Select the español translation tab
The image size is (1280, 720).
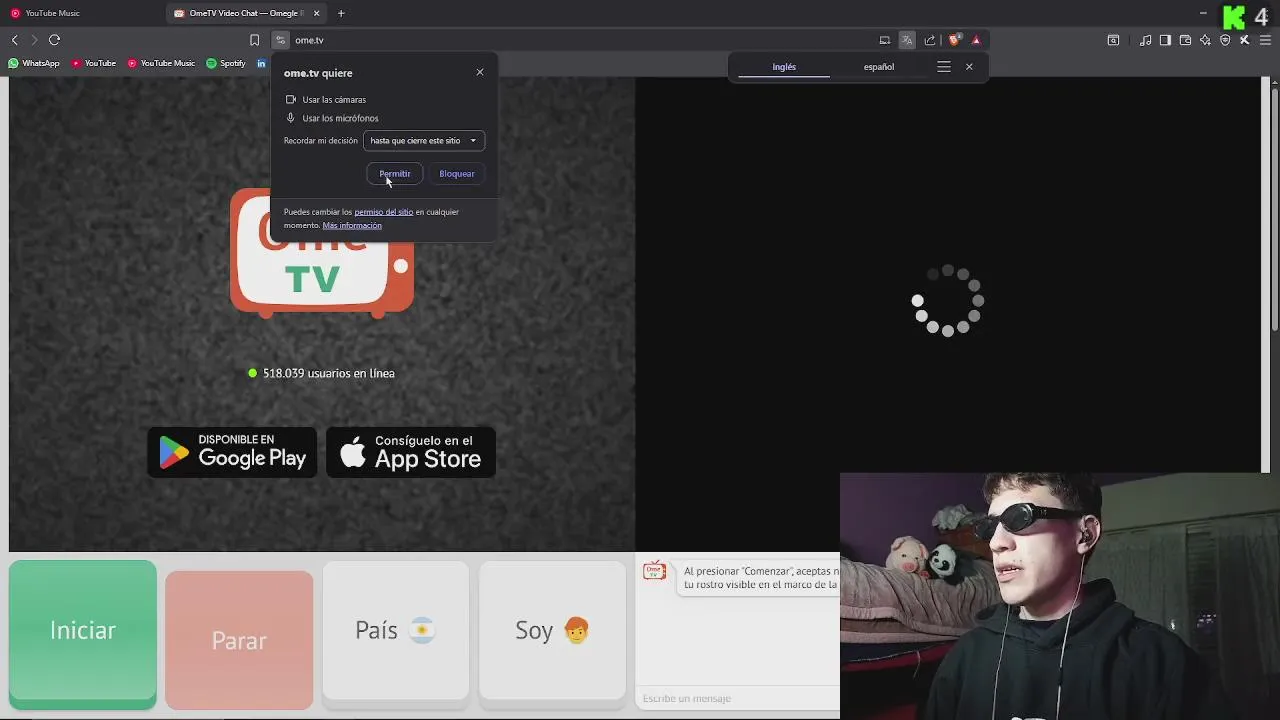point(879,67)
